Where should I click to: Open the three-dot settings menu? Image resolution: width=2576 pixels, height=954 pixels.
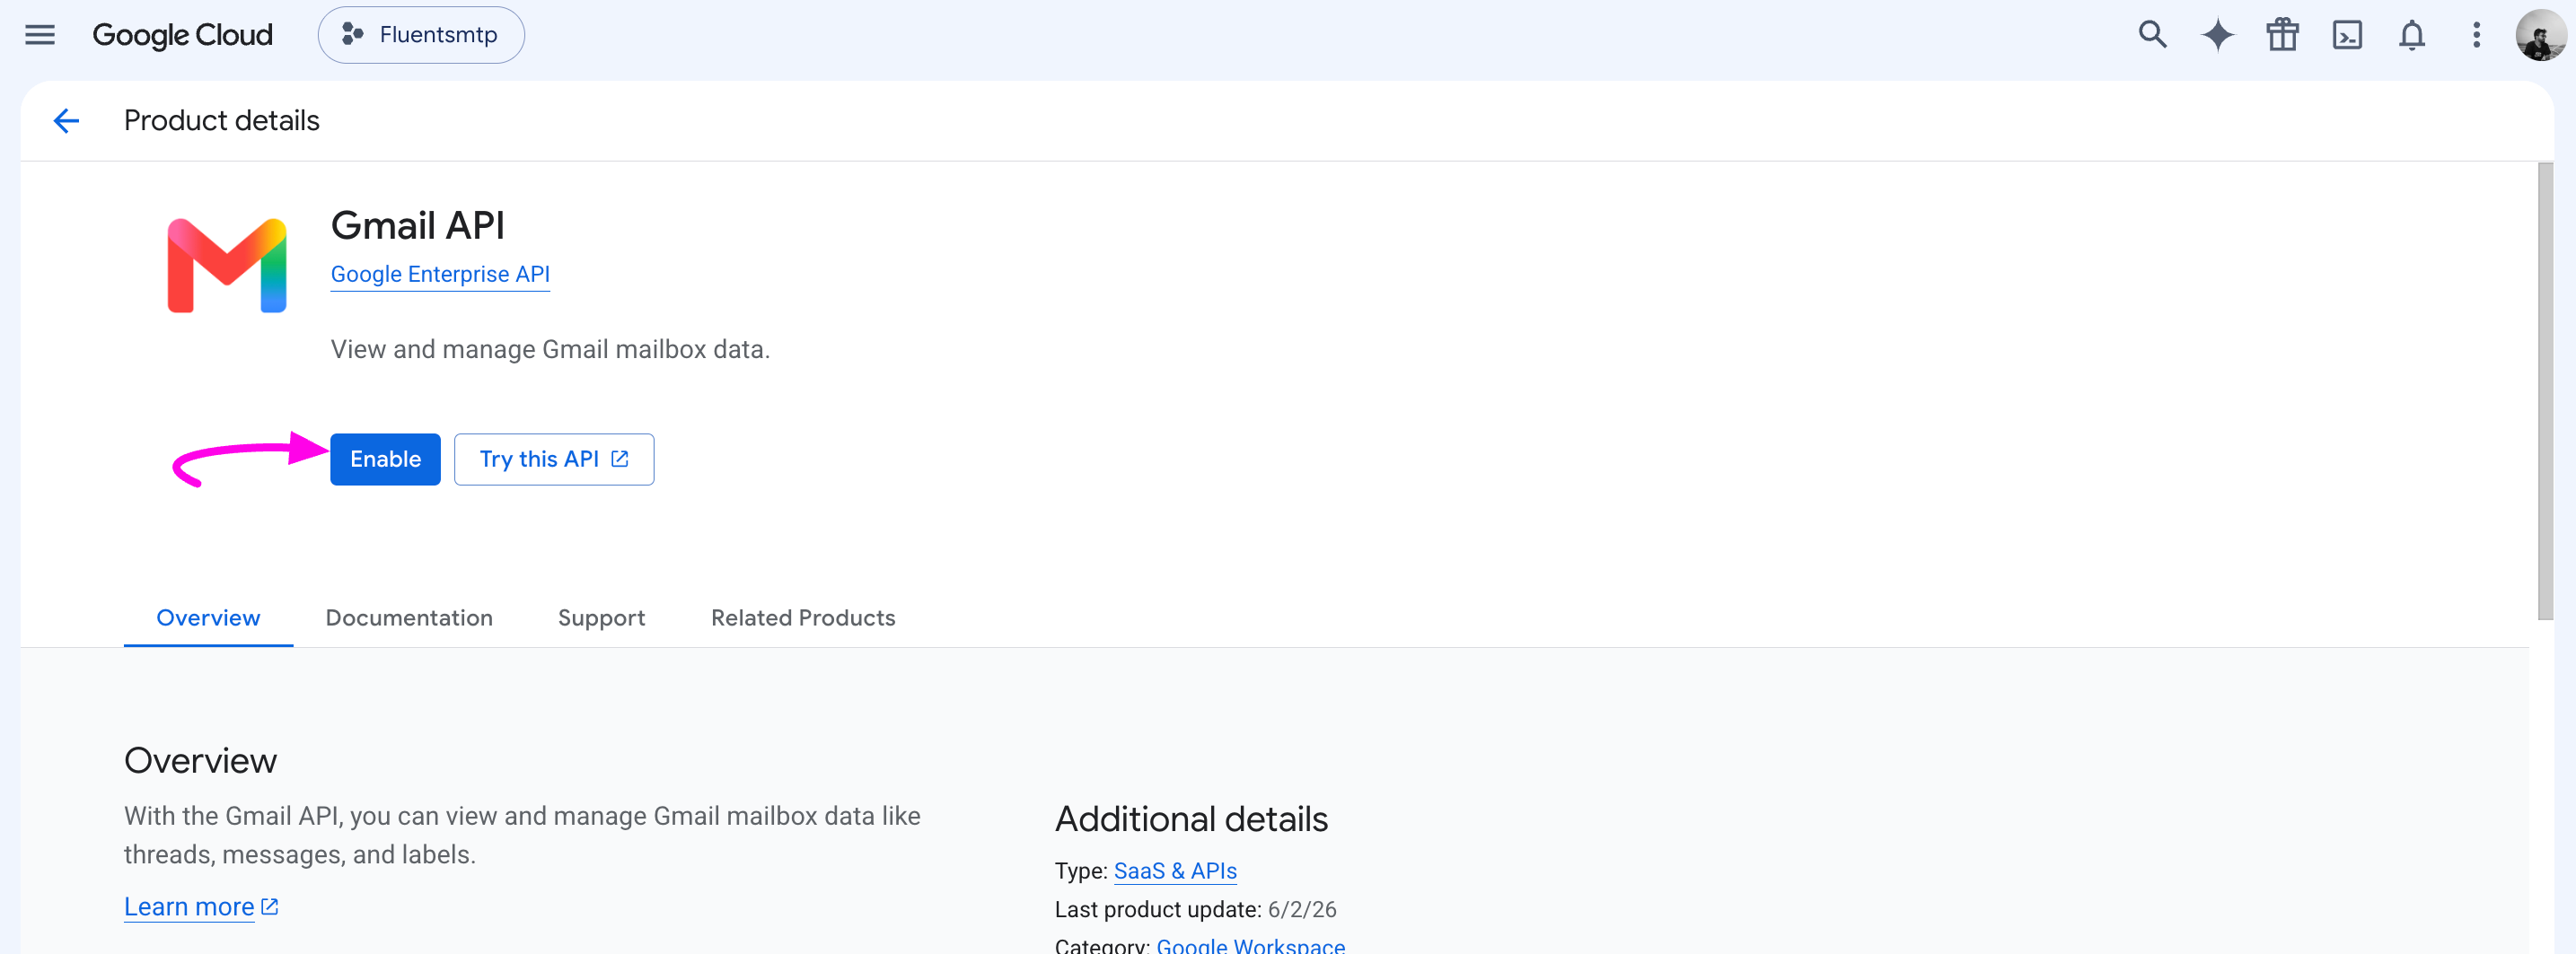pos(2476,35)
